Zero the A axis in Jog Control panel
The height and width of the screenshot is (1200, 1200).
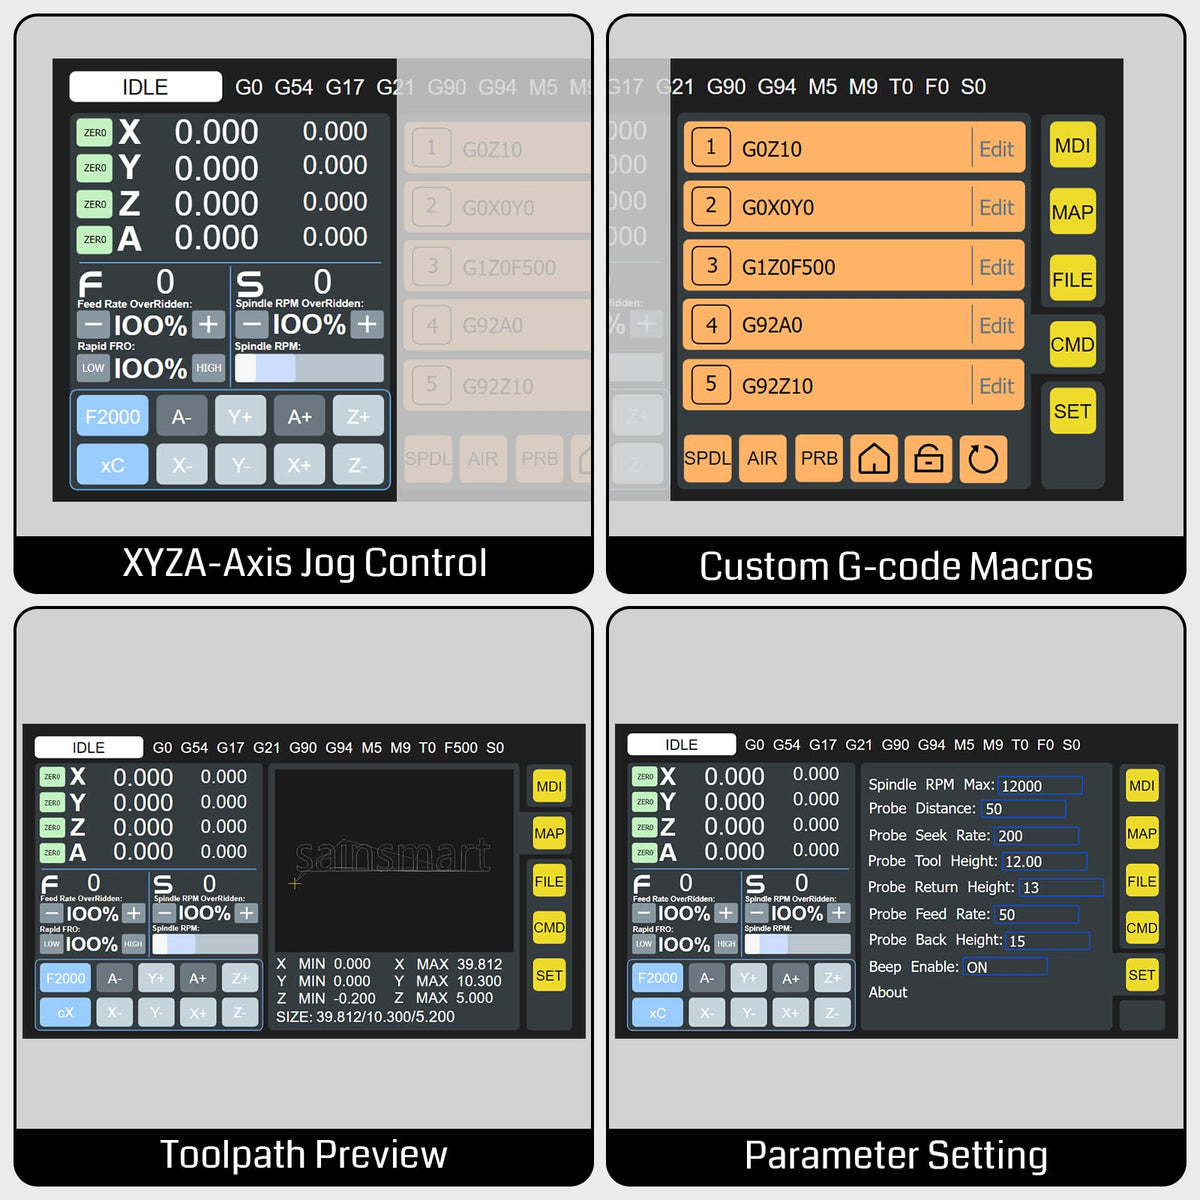[x=95, y=239]
